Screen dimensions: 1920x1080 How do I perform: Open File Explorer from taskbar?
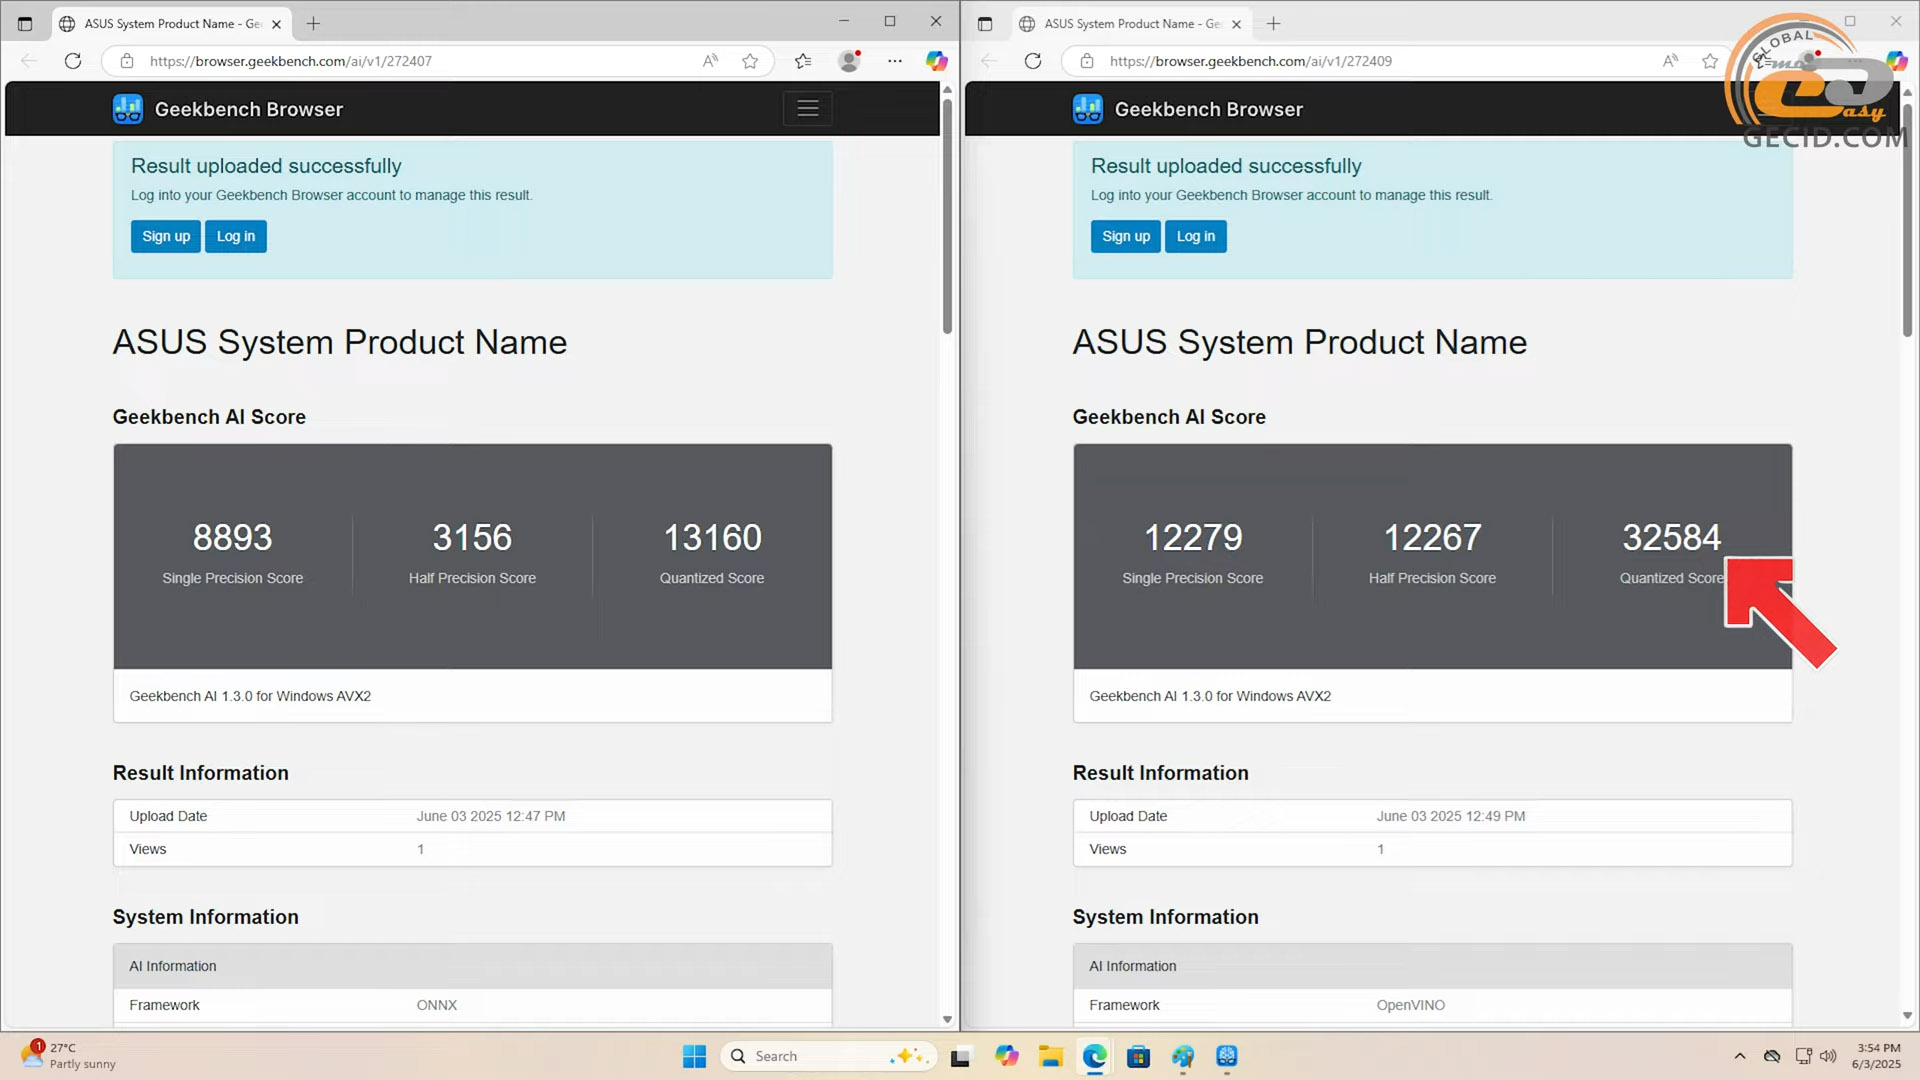pyautogui.click(x=1050, y=1056)
